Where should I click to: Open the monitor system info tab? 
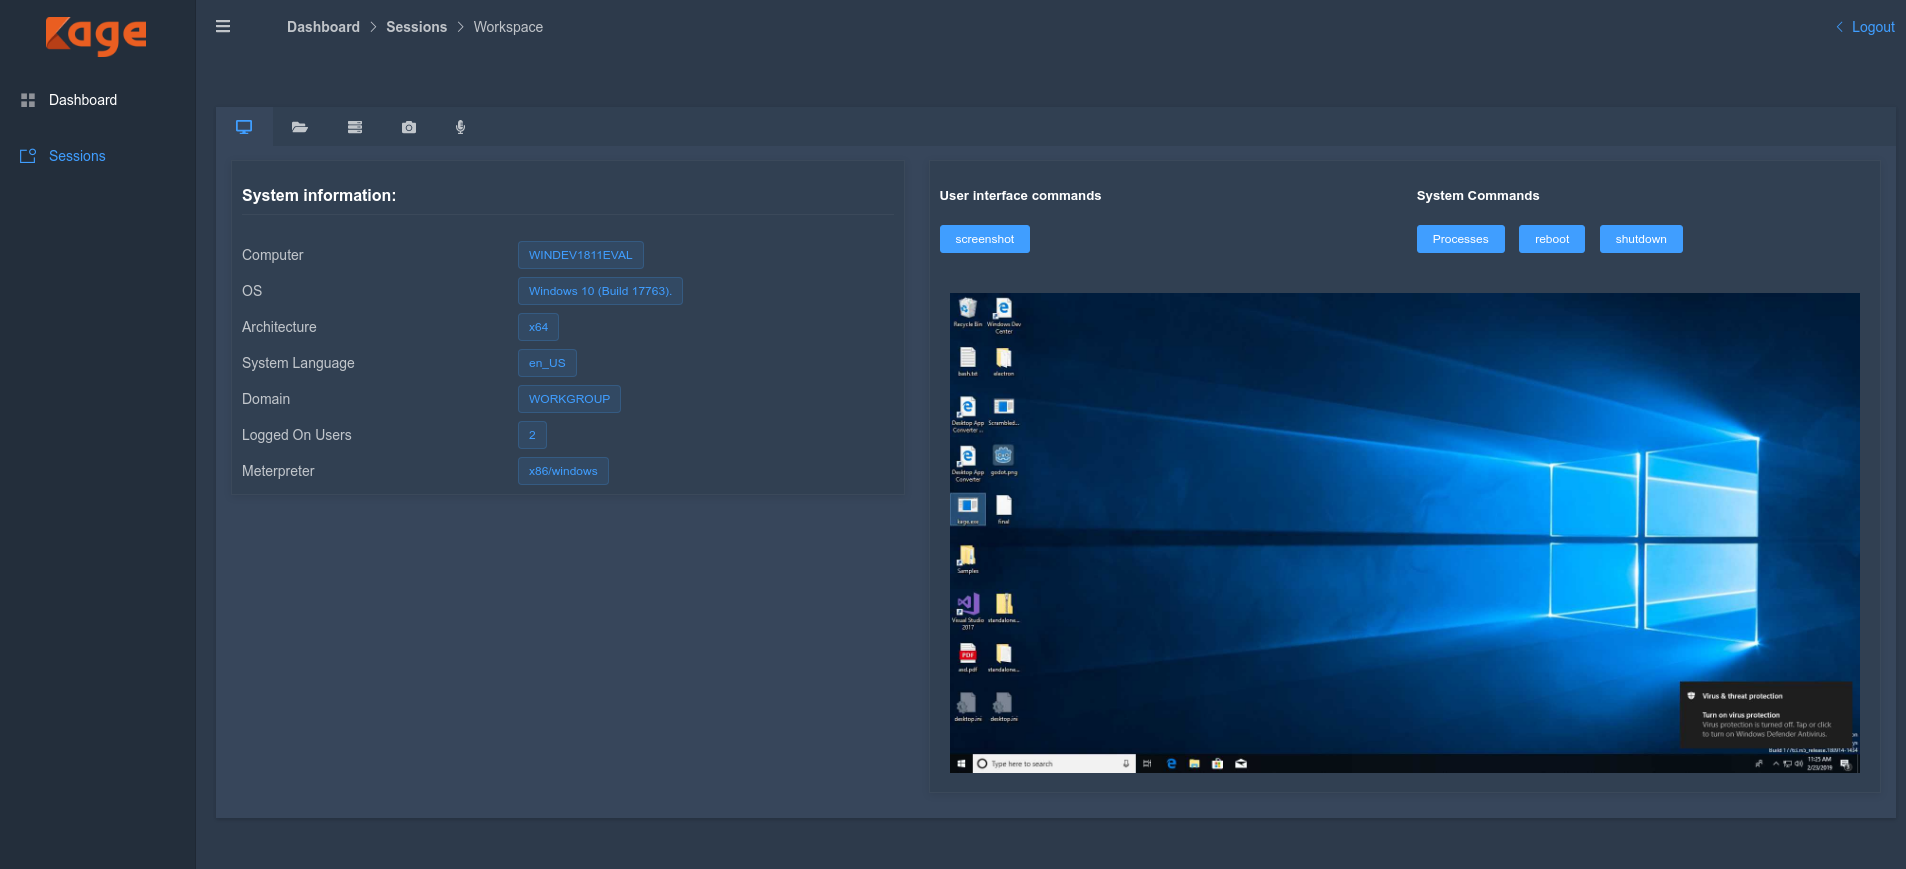pyautogui.click(x=244, y=127)
